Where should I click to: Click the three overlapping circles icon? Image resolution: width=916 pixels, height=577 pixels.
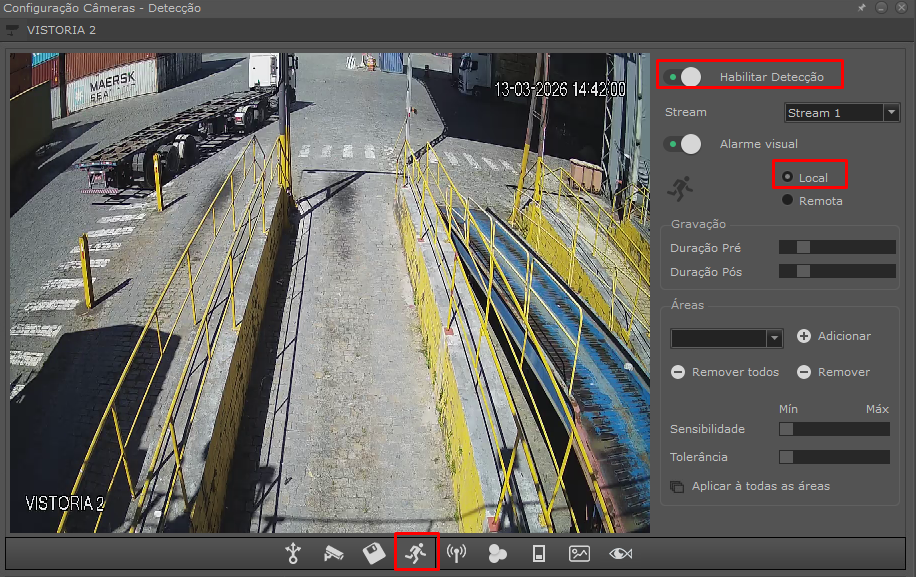click(x=498, y=553)
